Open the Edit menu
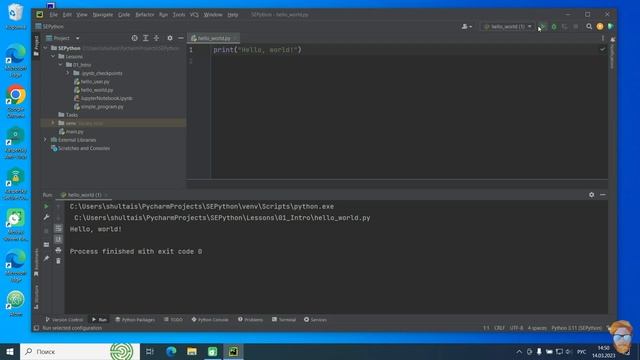Screen dimensions: 640x360 pyautogui.click(x=67, y=15)
